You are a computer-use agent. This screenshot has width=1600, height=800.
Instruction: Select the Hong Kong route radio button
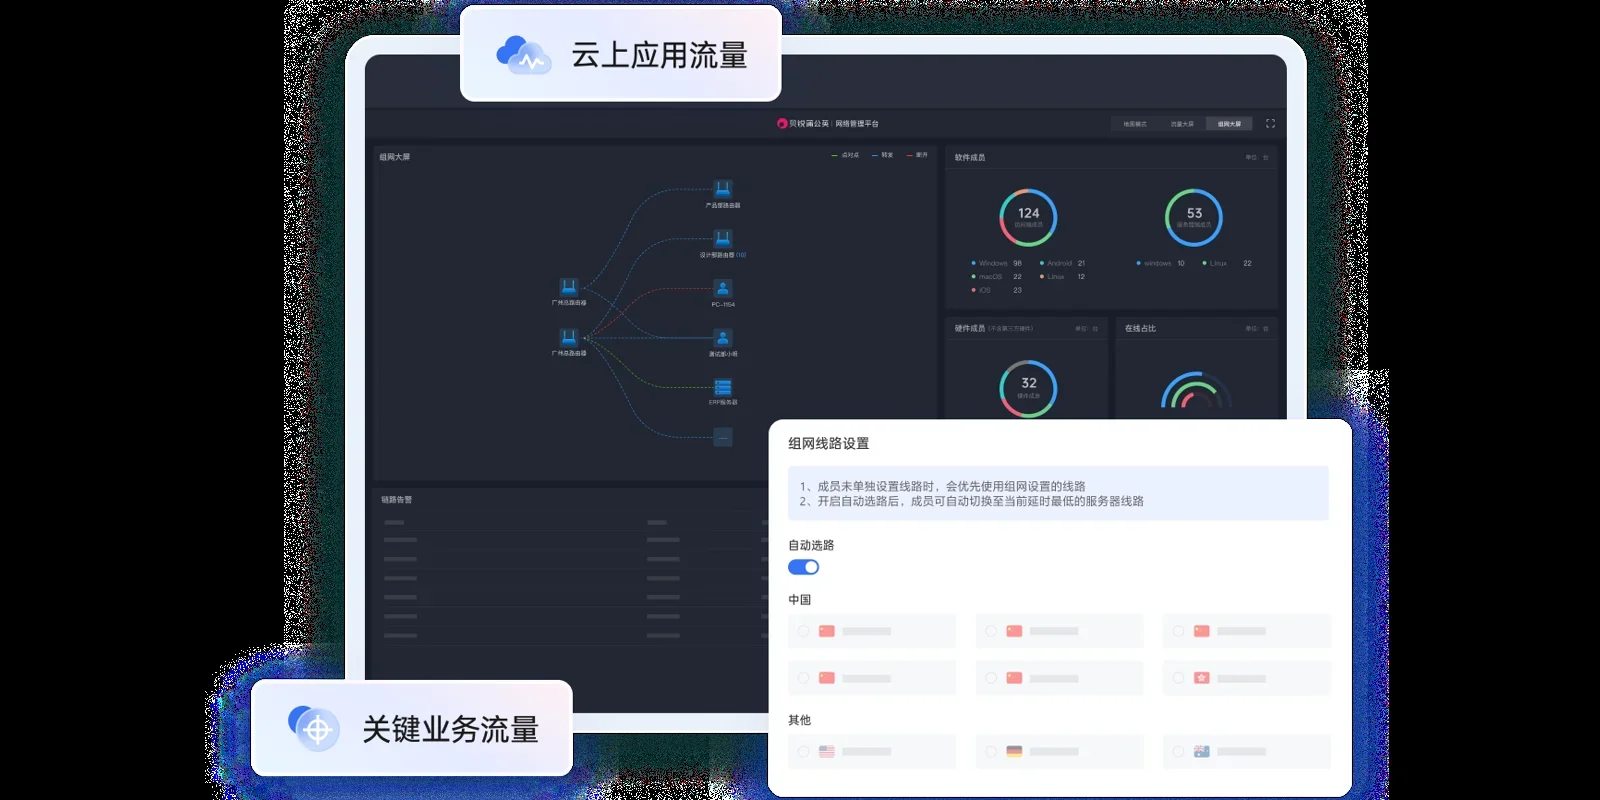pyautogui.click(x=1178, y=678)
